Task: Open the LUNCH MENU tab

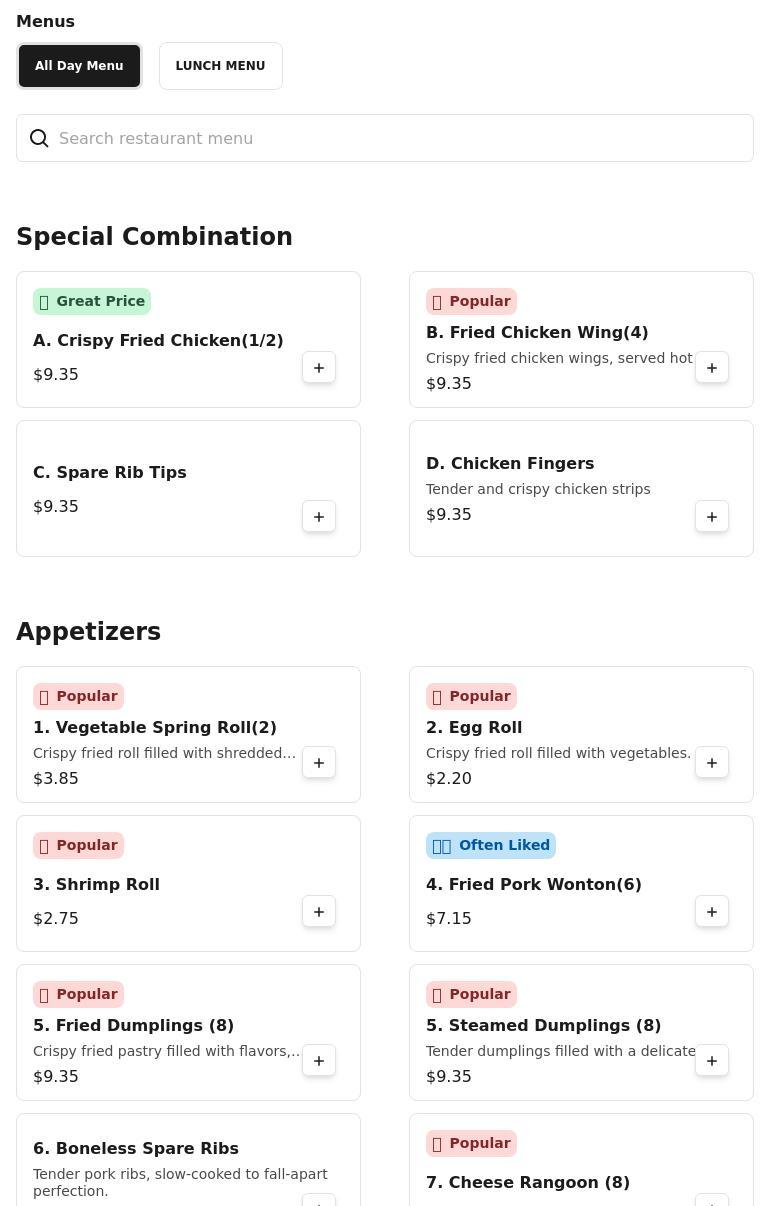Action: (220, 66)
